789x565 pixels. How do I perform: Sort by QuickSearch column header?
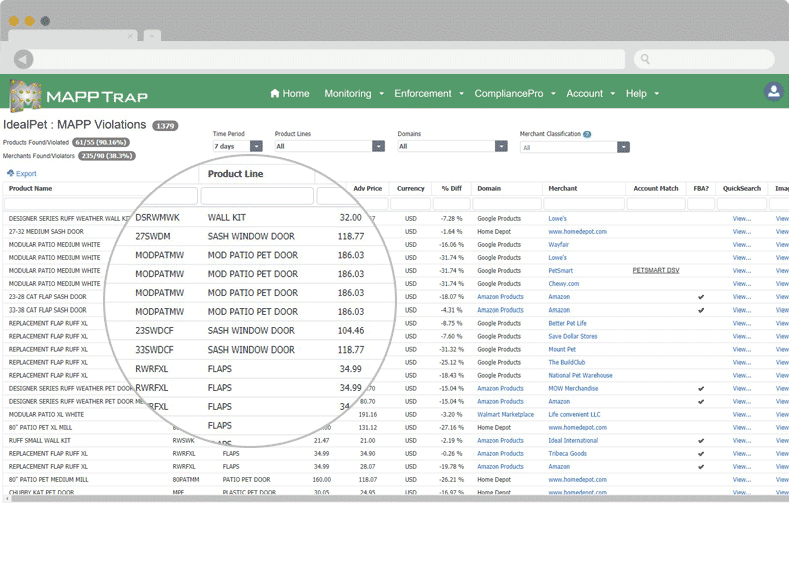[742, 189]
